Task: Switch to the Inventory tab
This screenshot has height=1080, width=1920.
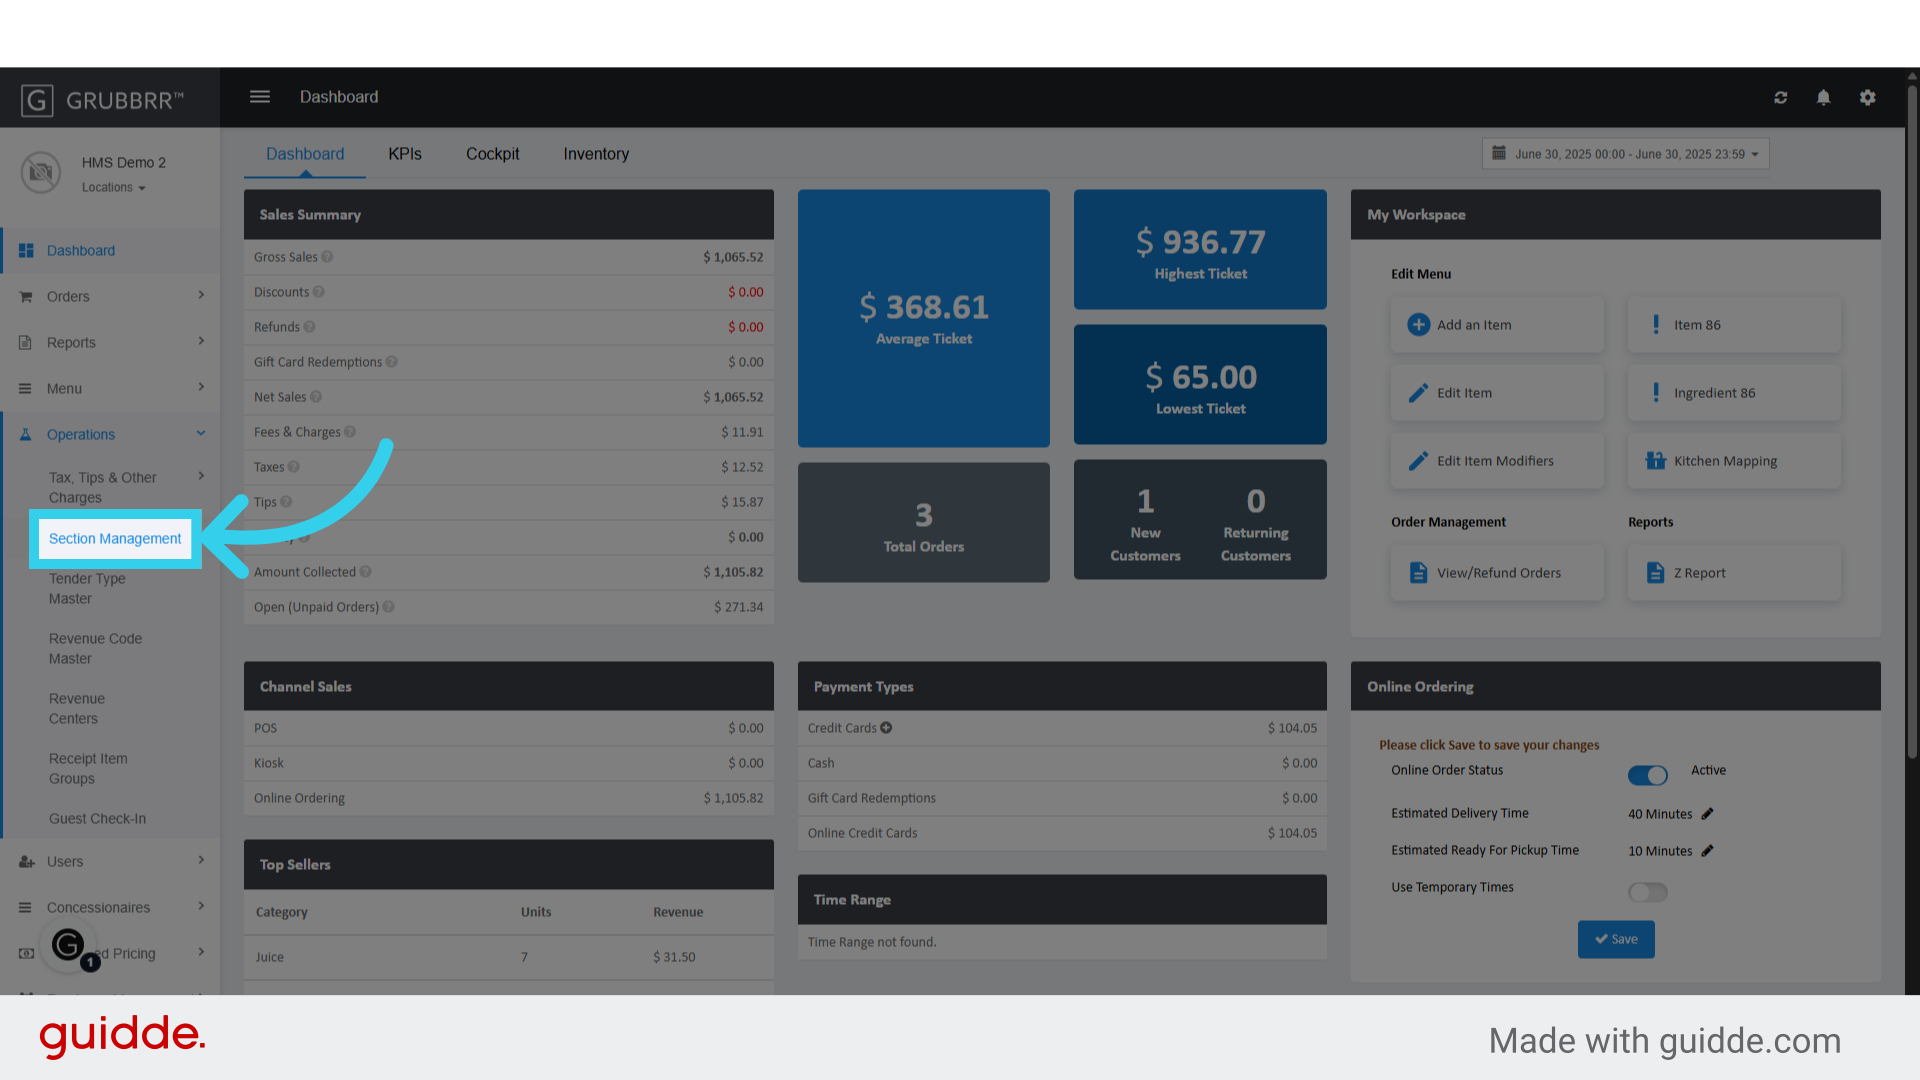Action: click(596, 154)
